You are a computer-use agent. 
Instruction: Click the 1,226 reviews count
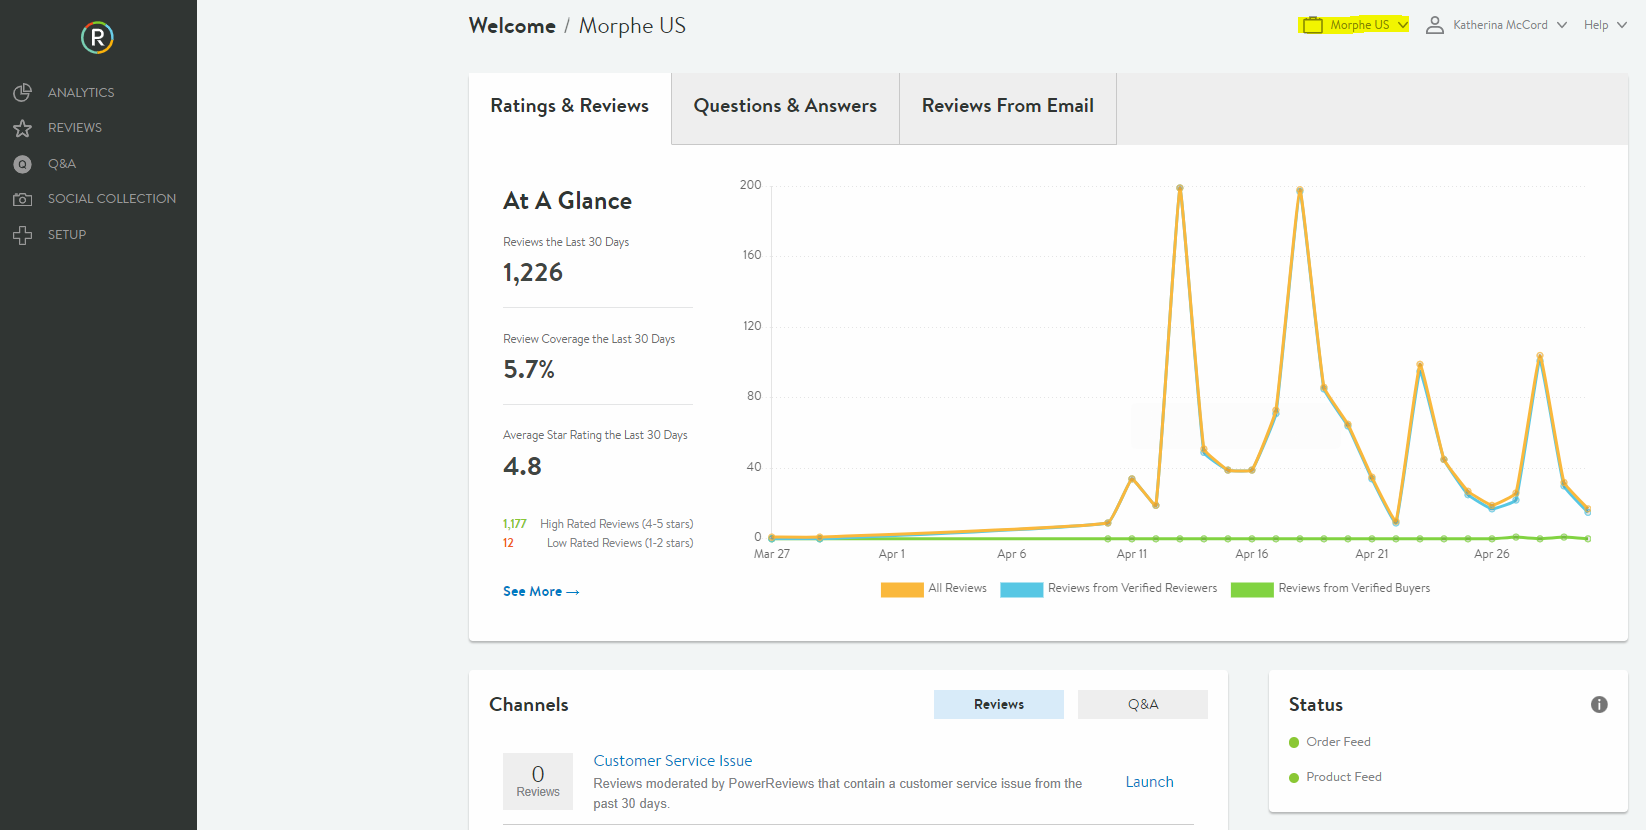click(533, 273)
